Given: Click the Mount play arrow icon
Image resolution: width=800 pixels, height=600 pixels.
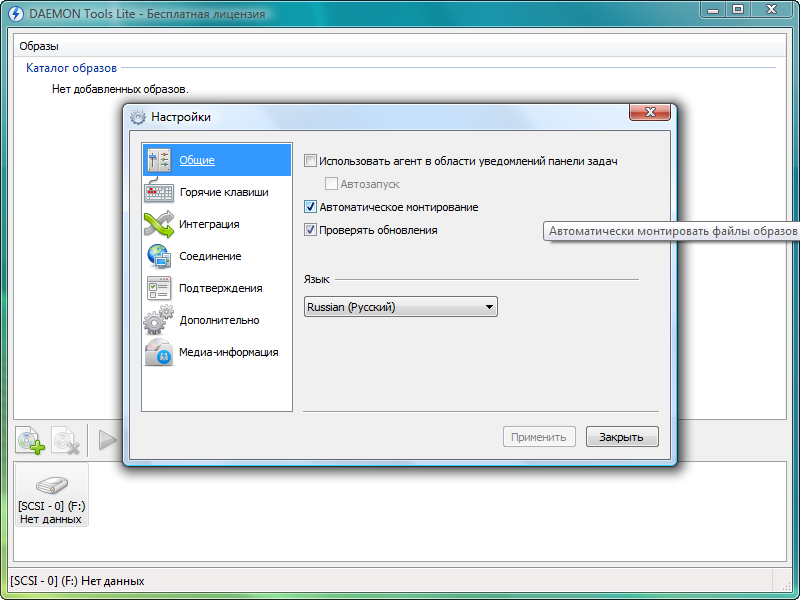Looking at the screenshot, I should pyautogui.click(x=107, y=440).
